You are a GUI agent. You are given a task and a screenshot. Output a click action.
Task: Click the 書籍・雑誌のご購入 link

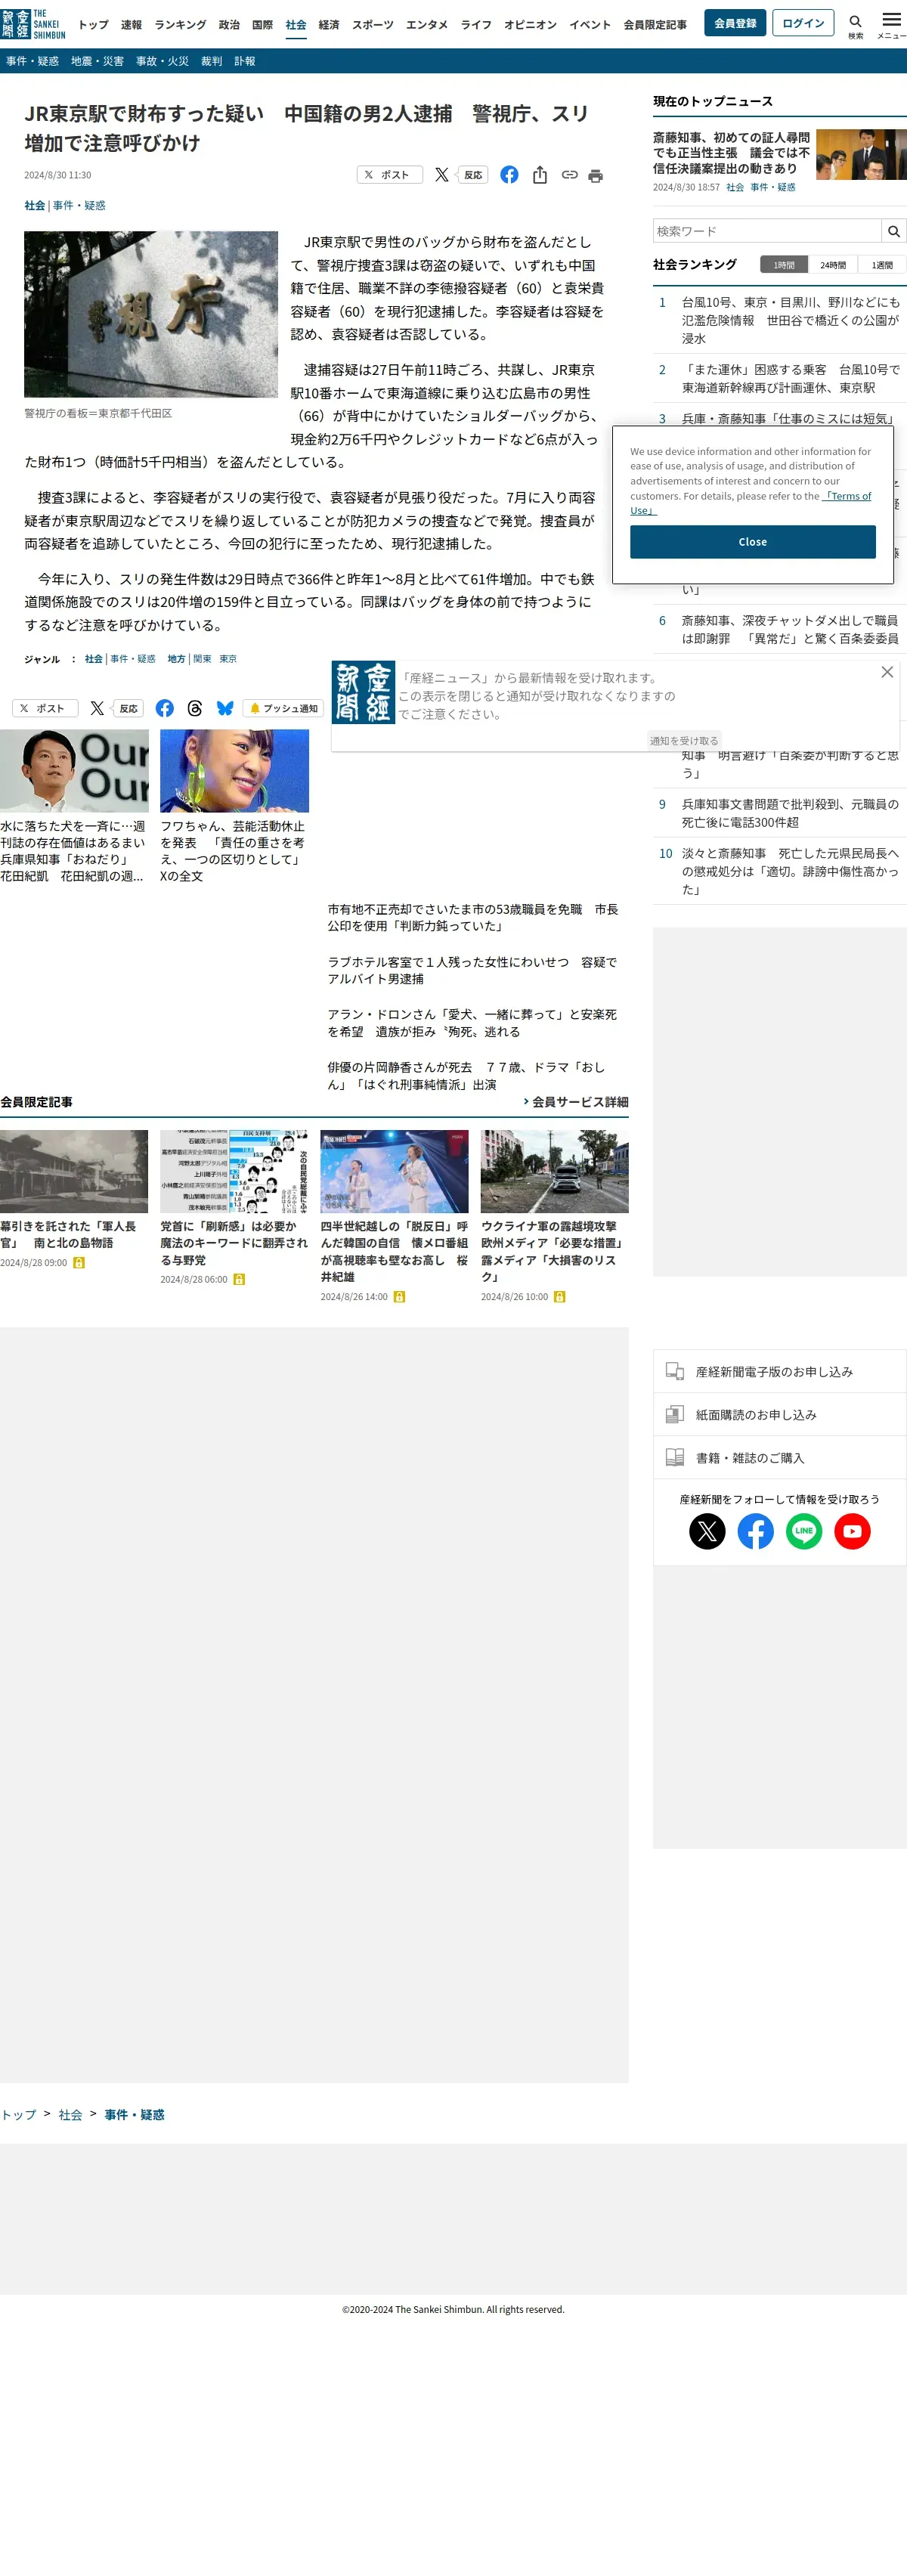click(780, 1458)
